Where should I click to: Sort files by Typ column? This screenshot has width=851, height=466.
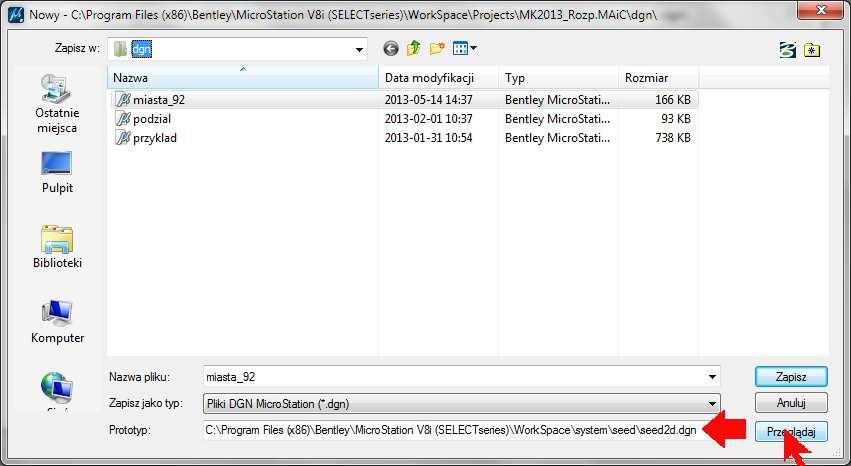click(558, 78)
